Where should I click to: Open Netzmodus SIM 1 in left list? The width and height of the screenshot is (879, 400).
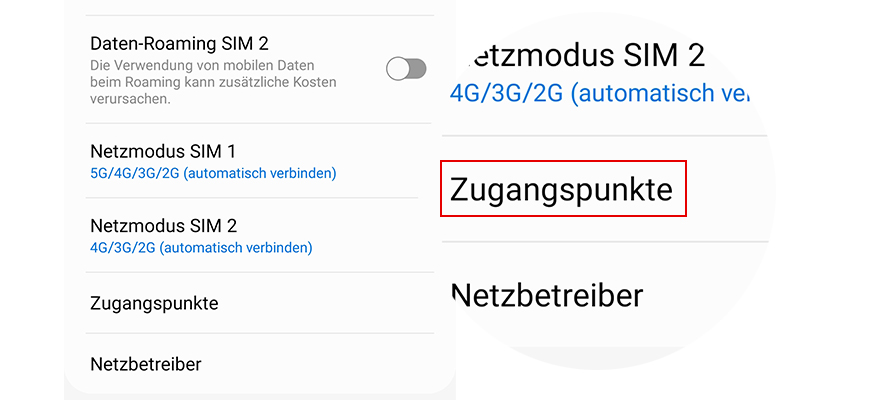click(x=163, y=152)
